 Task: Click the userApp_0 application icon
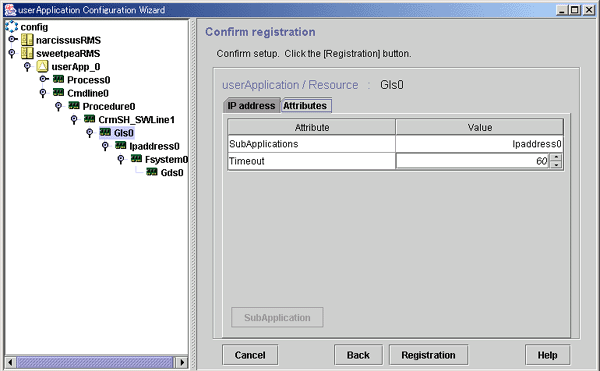click(x=42, y=67)
